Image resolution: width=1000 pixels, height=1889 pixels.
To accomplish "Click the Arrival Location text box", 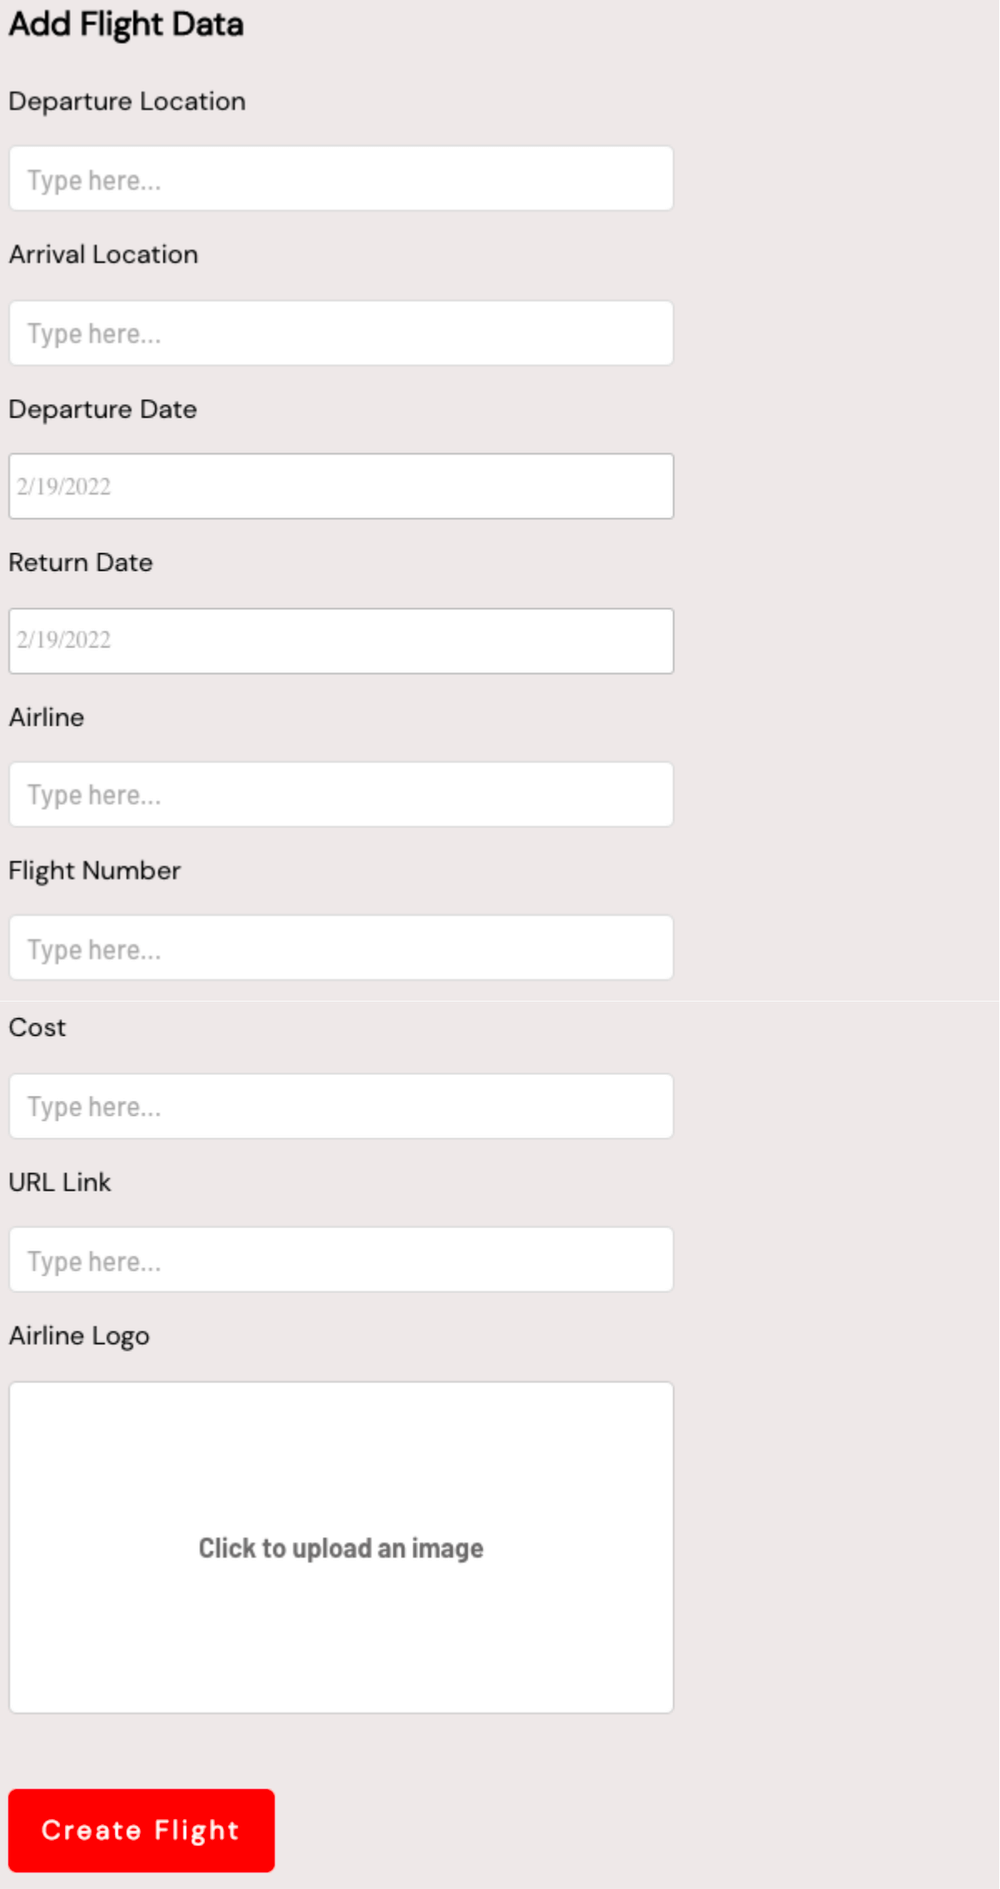I will 341,333.
